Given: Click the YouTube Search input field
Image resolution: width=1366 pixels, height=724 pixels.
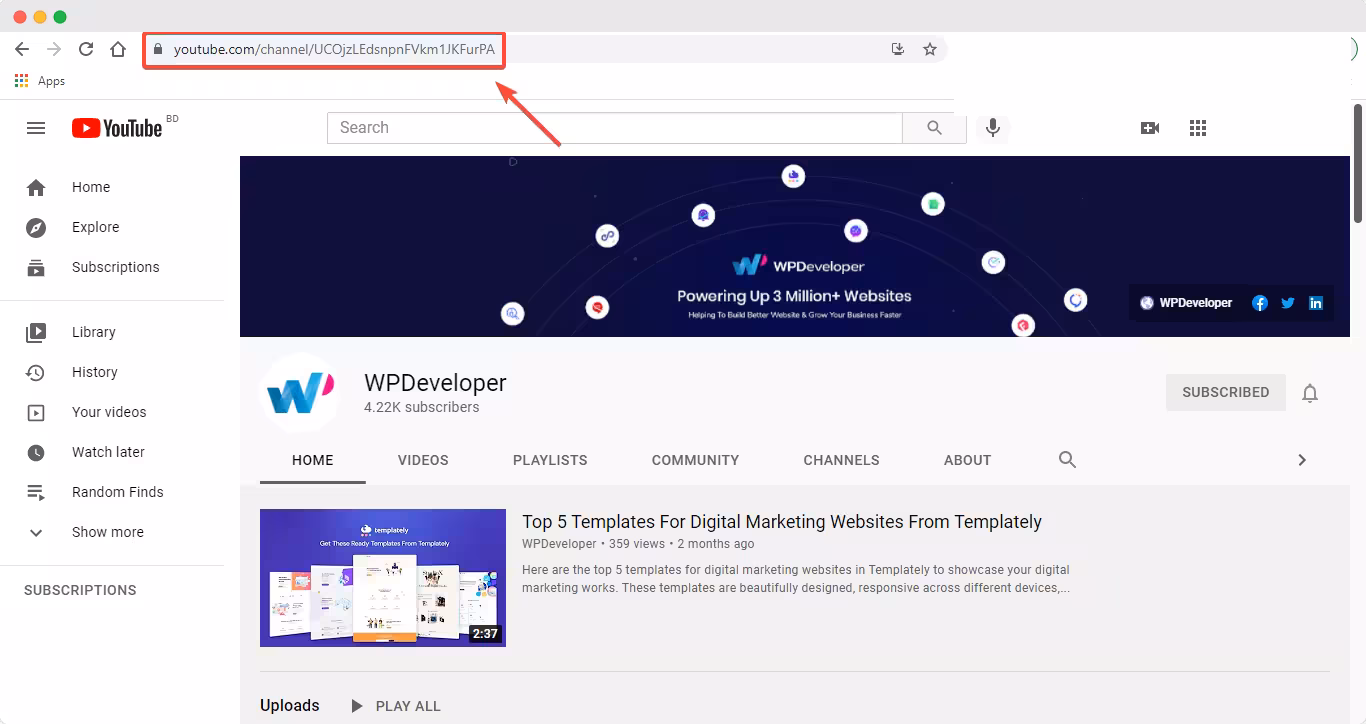Looking at the screenshot, I should 615,128.
